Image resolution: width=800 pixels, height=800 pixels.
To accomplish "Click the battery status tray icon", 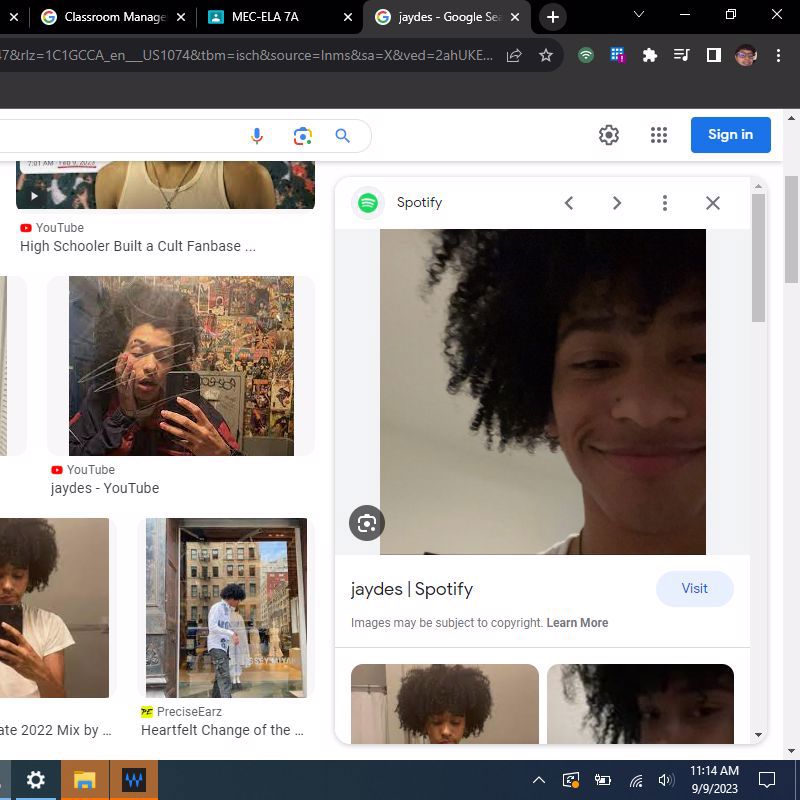I will point(603,780).
